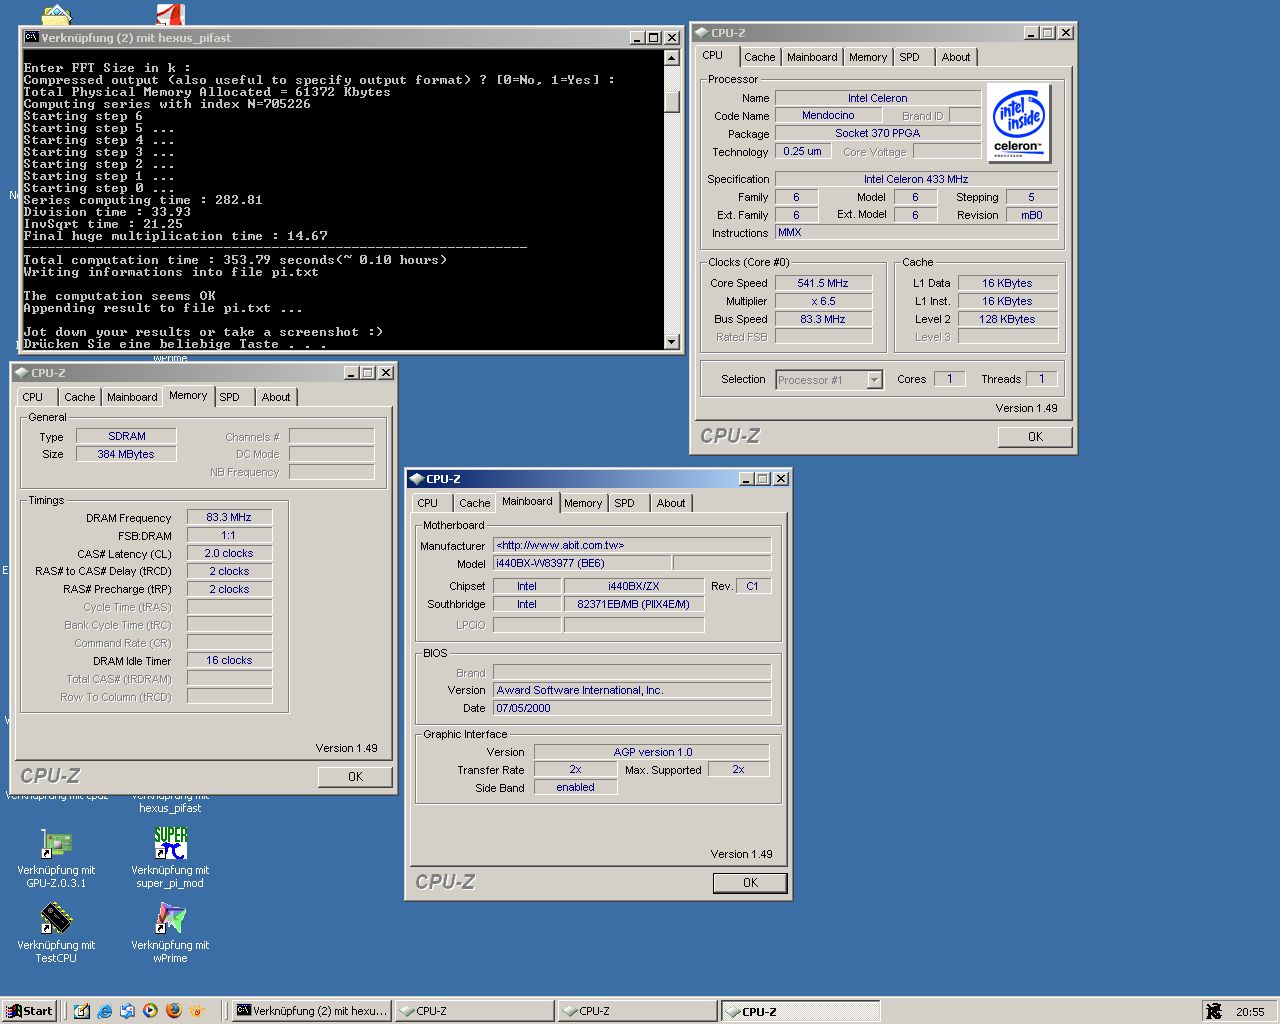This screenshot has width=1280, height=1024.
Task: Click the taskbar clock showing 20:55
Action: click(x=1250, y=1012)
